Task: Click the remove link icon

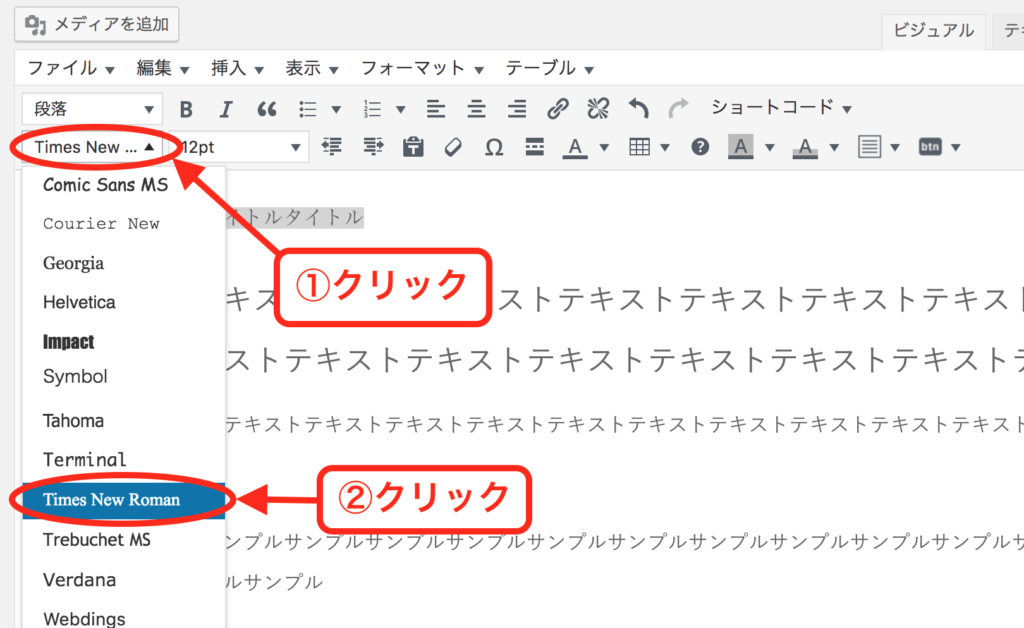Action: [598, 109]
